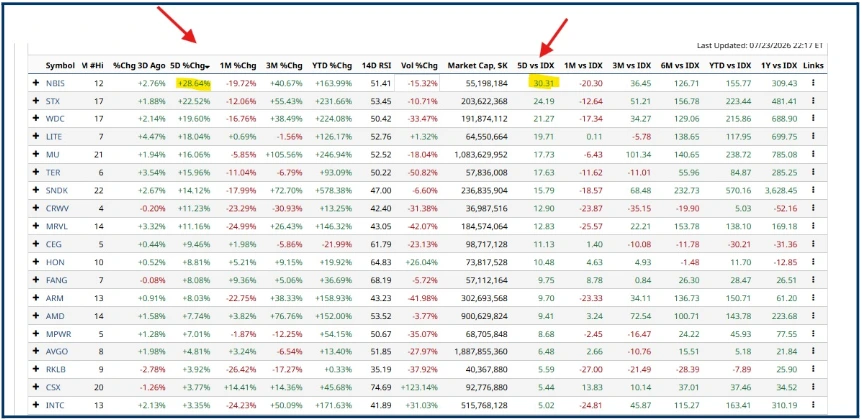
Task: Open the RKLB symbol link
Action: [56, 369]
